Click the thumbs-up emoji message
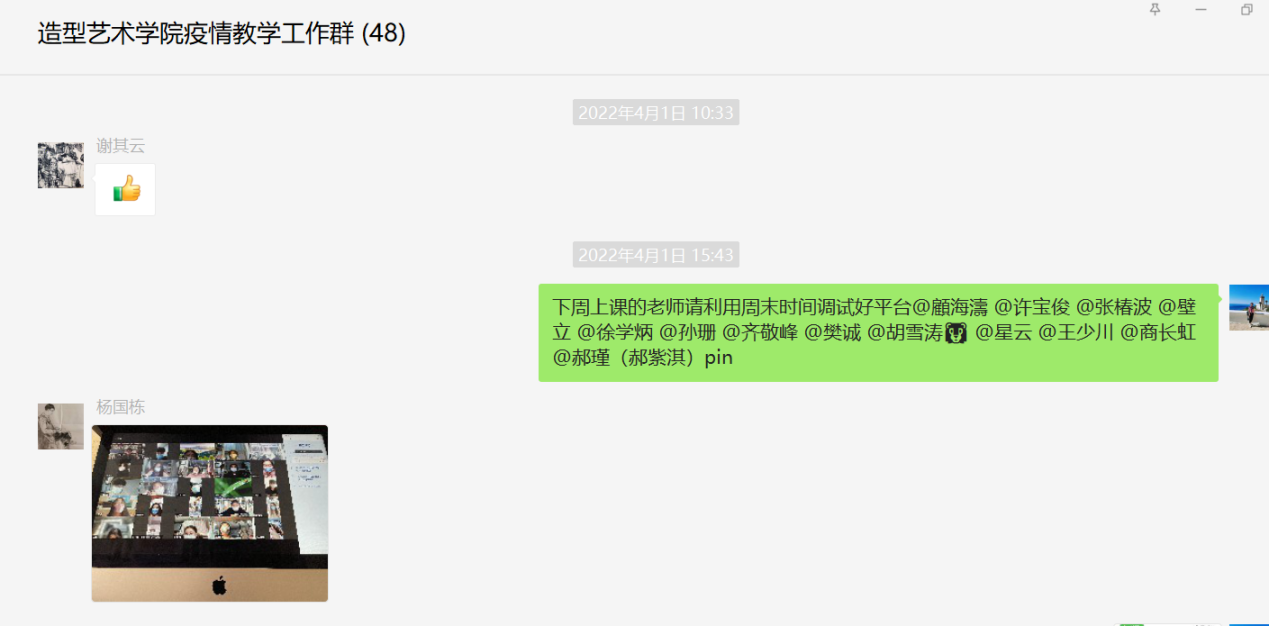 click(126, 189)
